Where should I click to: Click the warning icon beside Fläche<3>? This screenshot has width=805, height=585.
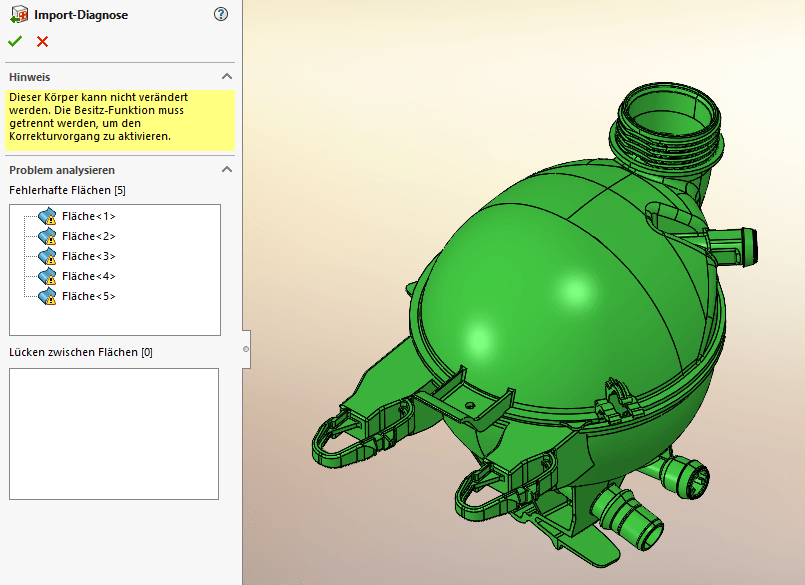pyautogui.click(x=47, y=256)
